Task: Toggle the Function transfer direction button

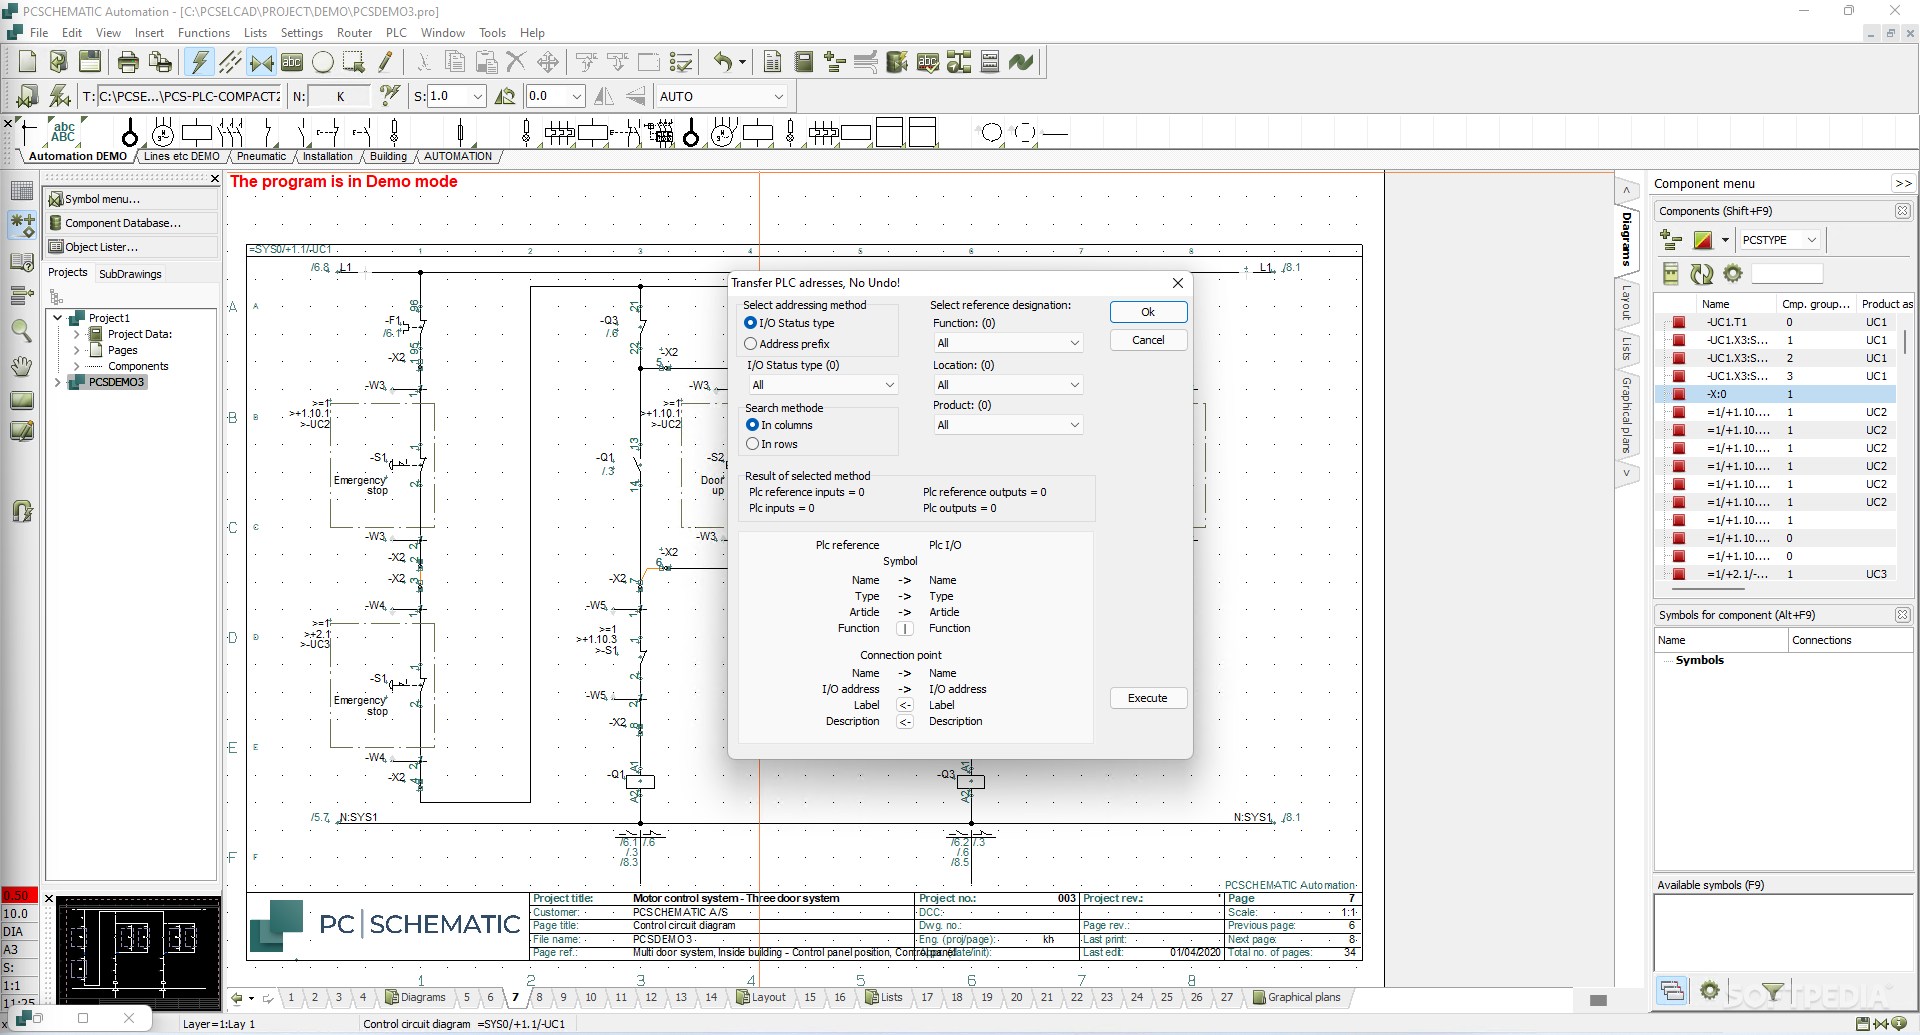Action: coord(905,629)
